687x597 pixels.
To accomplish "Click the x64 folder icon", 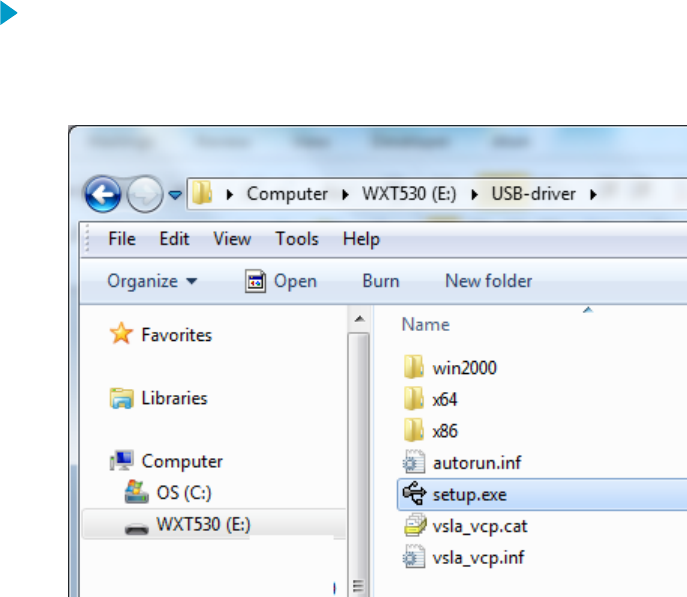I will point(414,398).
